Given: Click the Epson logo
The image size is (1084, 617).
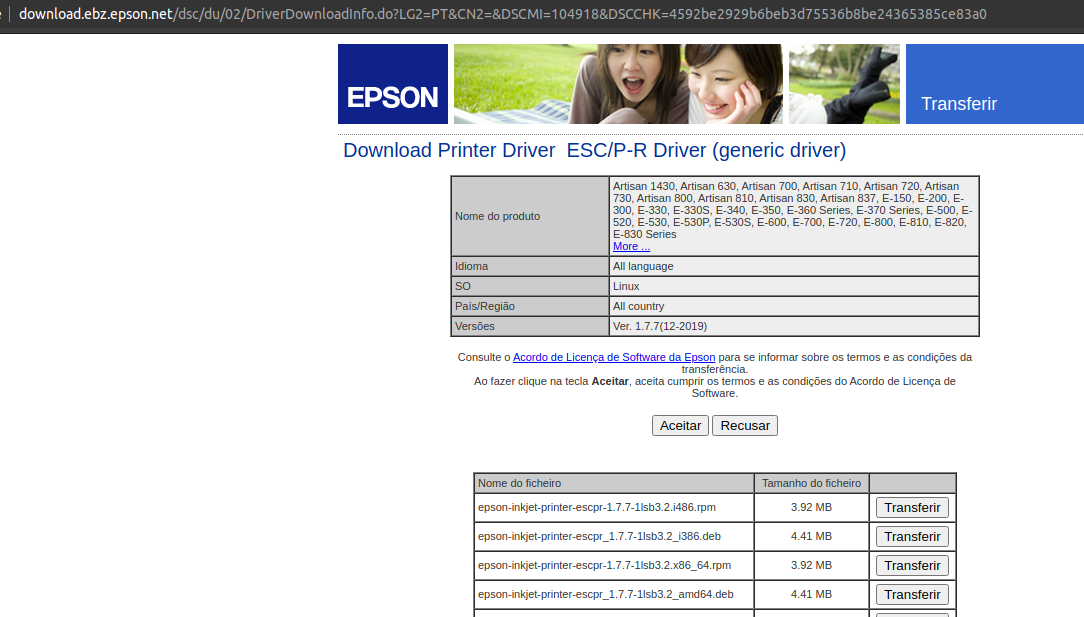Looking at the screenshot, I should (x=393, y=84).
